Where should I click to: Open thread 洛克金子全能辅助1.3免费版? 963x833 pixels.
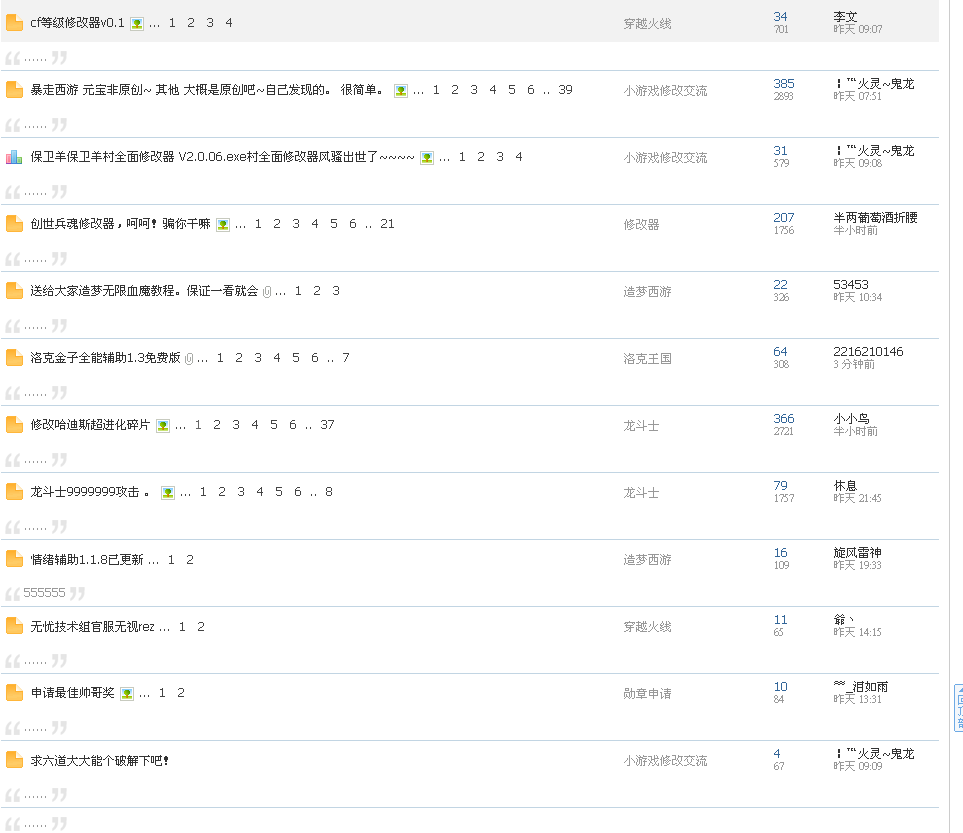[x=106, y=358]
